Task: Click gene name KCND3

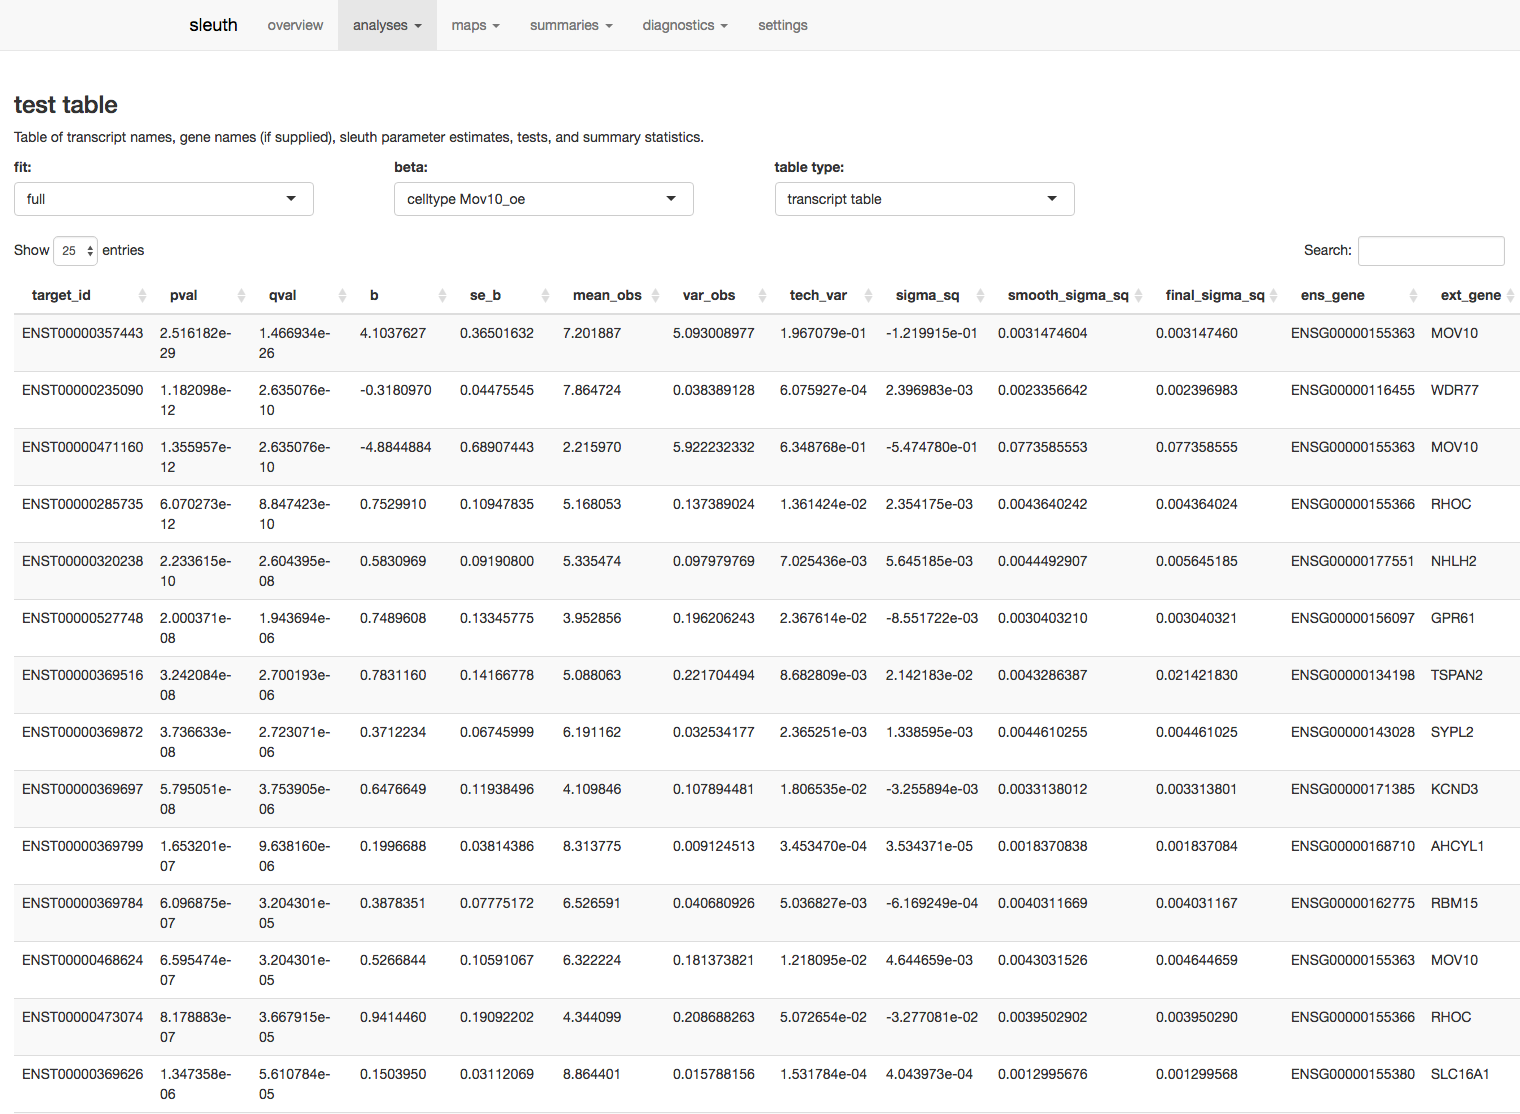Action: pyautogui.click(x=1454, y=789)
